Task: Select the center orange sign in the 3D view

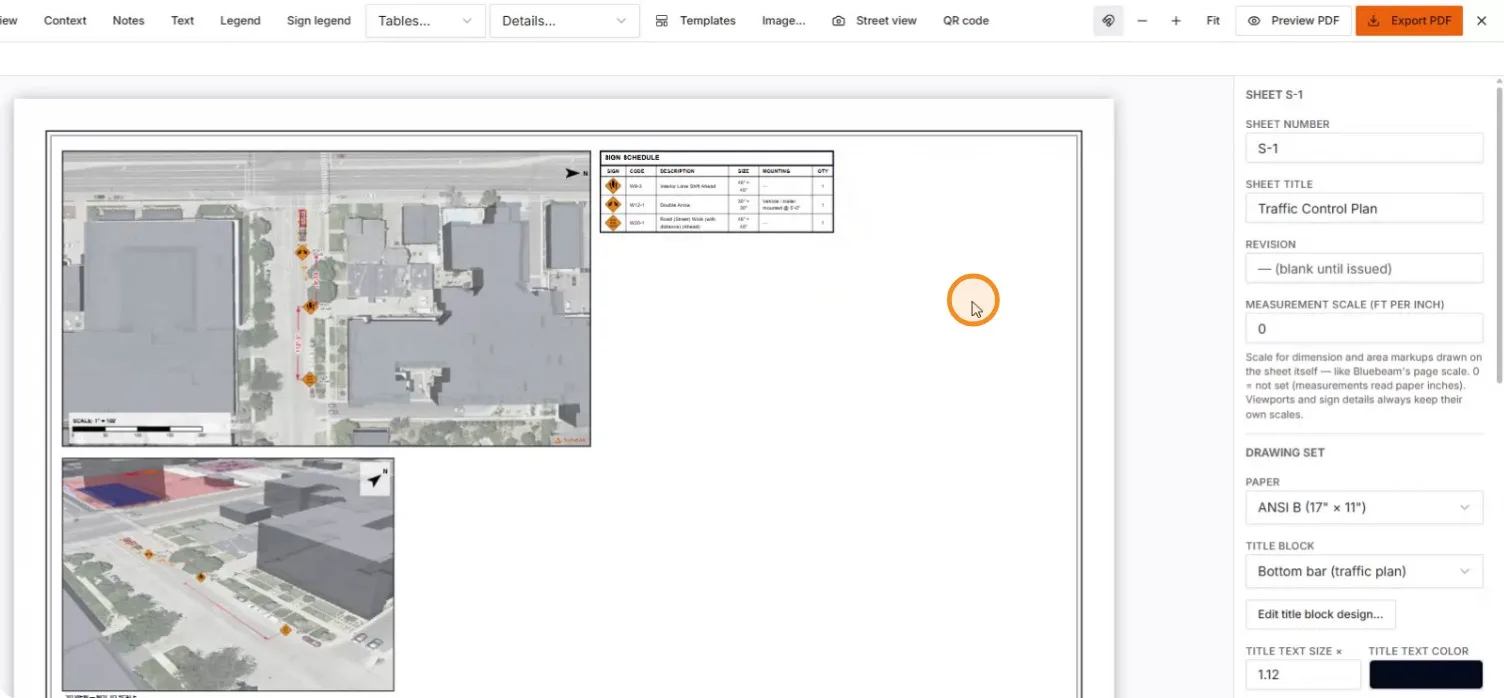Action: (x=201, y=577)
